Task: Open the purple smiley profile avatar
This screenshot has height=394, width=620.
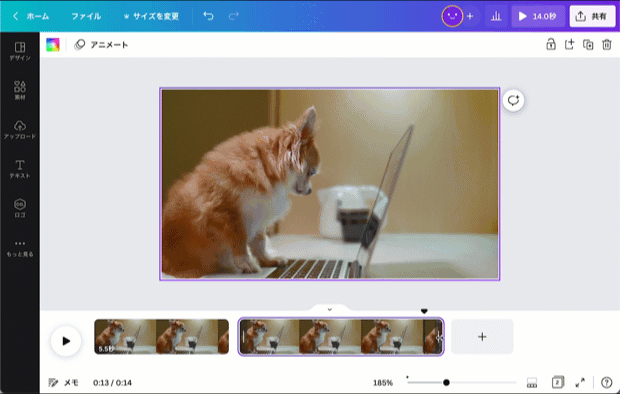Action: click(x=452, y=16)
